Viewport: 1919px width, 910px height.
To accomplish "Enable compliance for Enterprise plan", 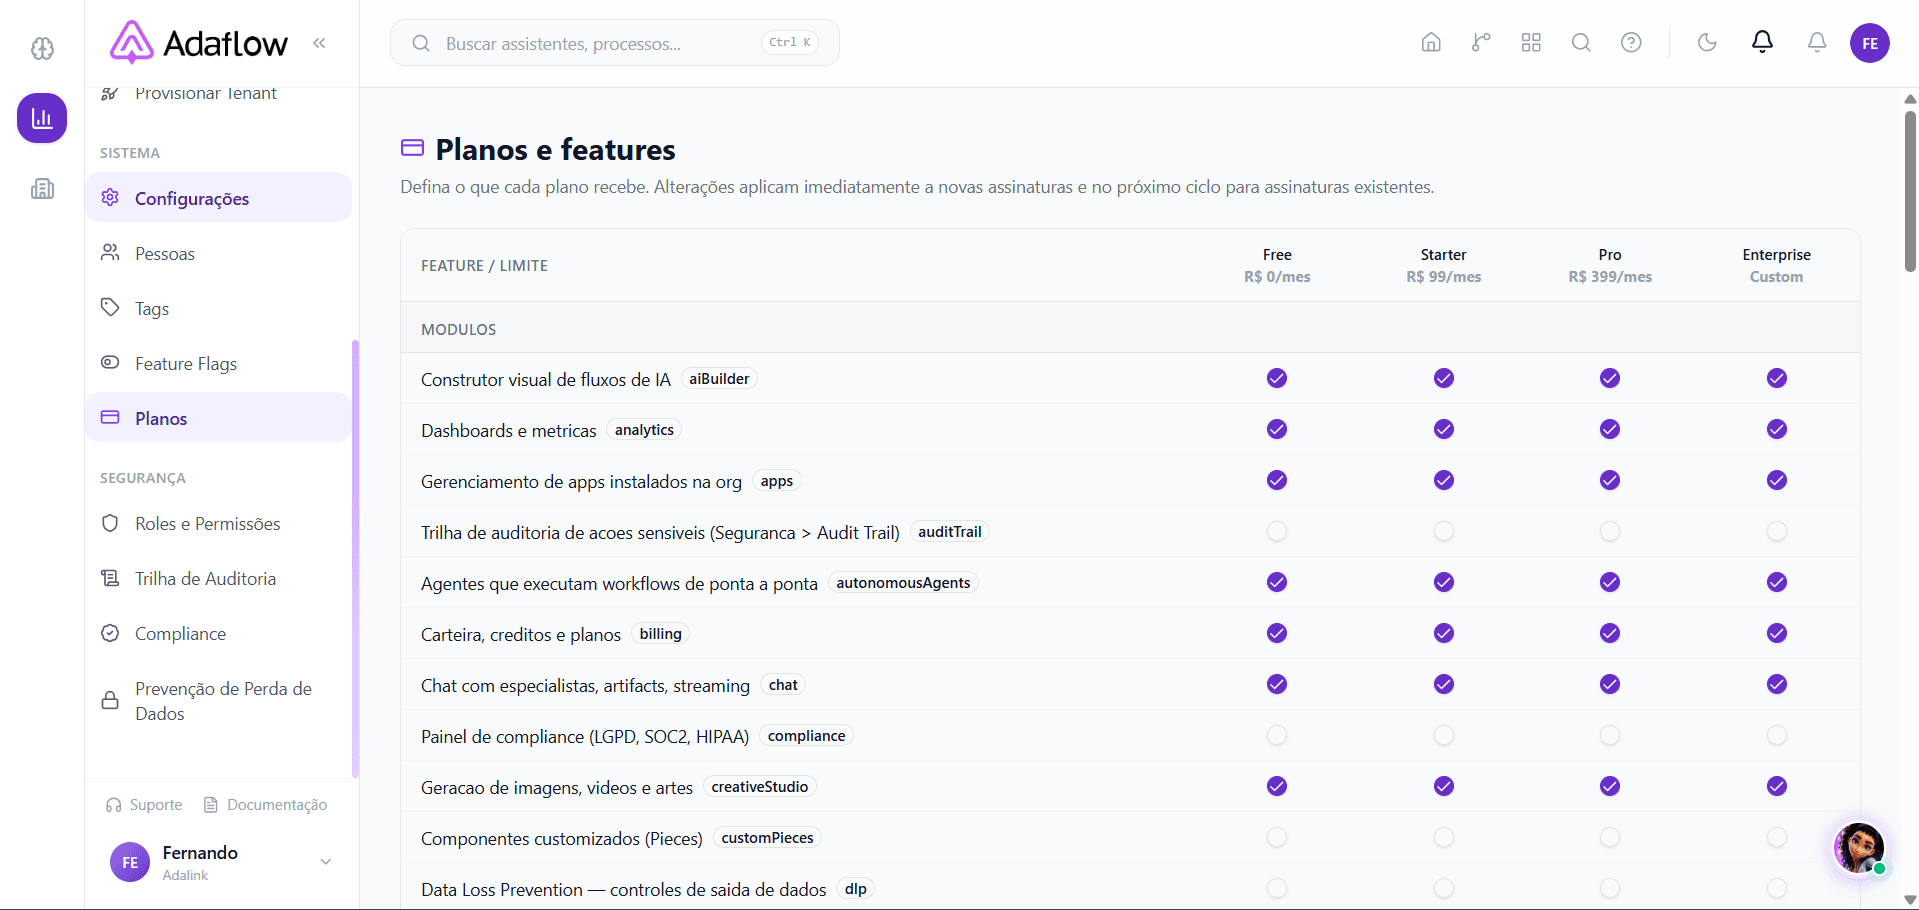I will (1777, 735).
